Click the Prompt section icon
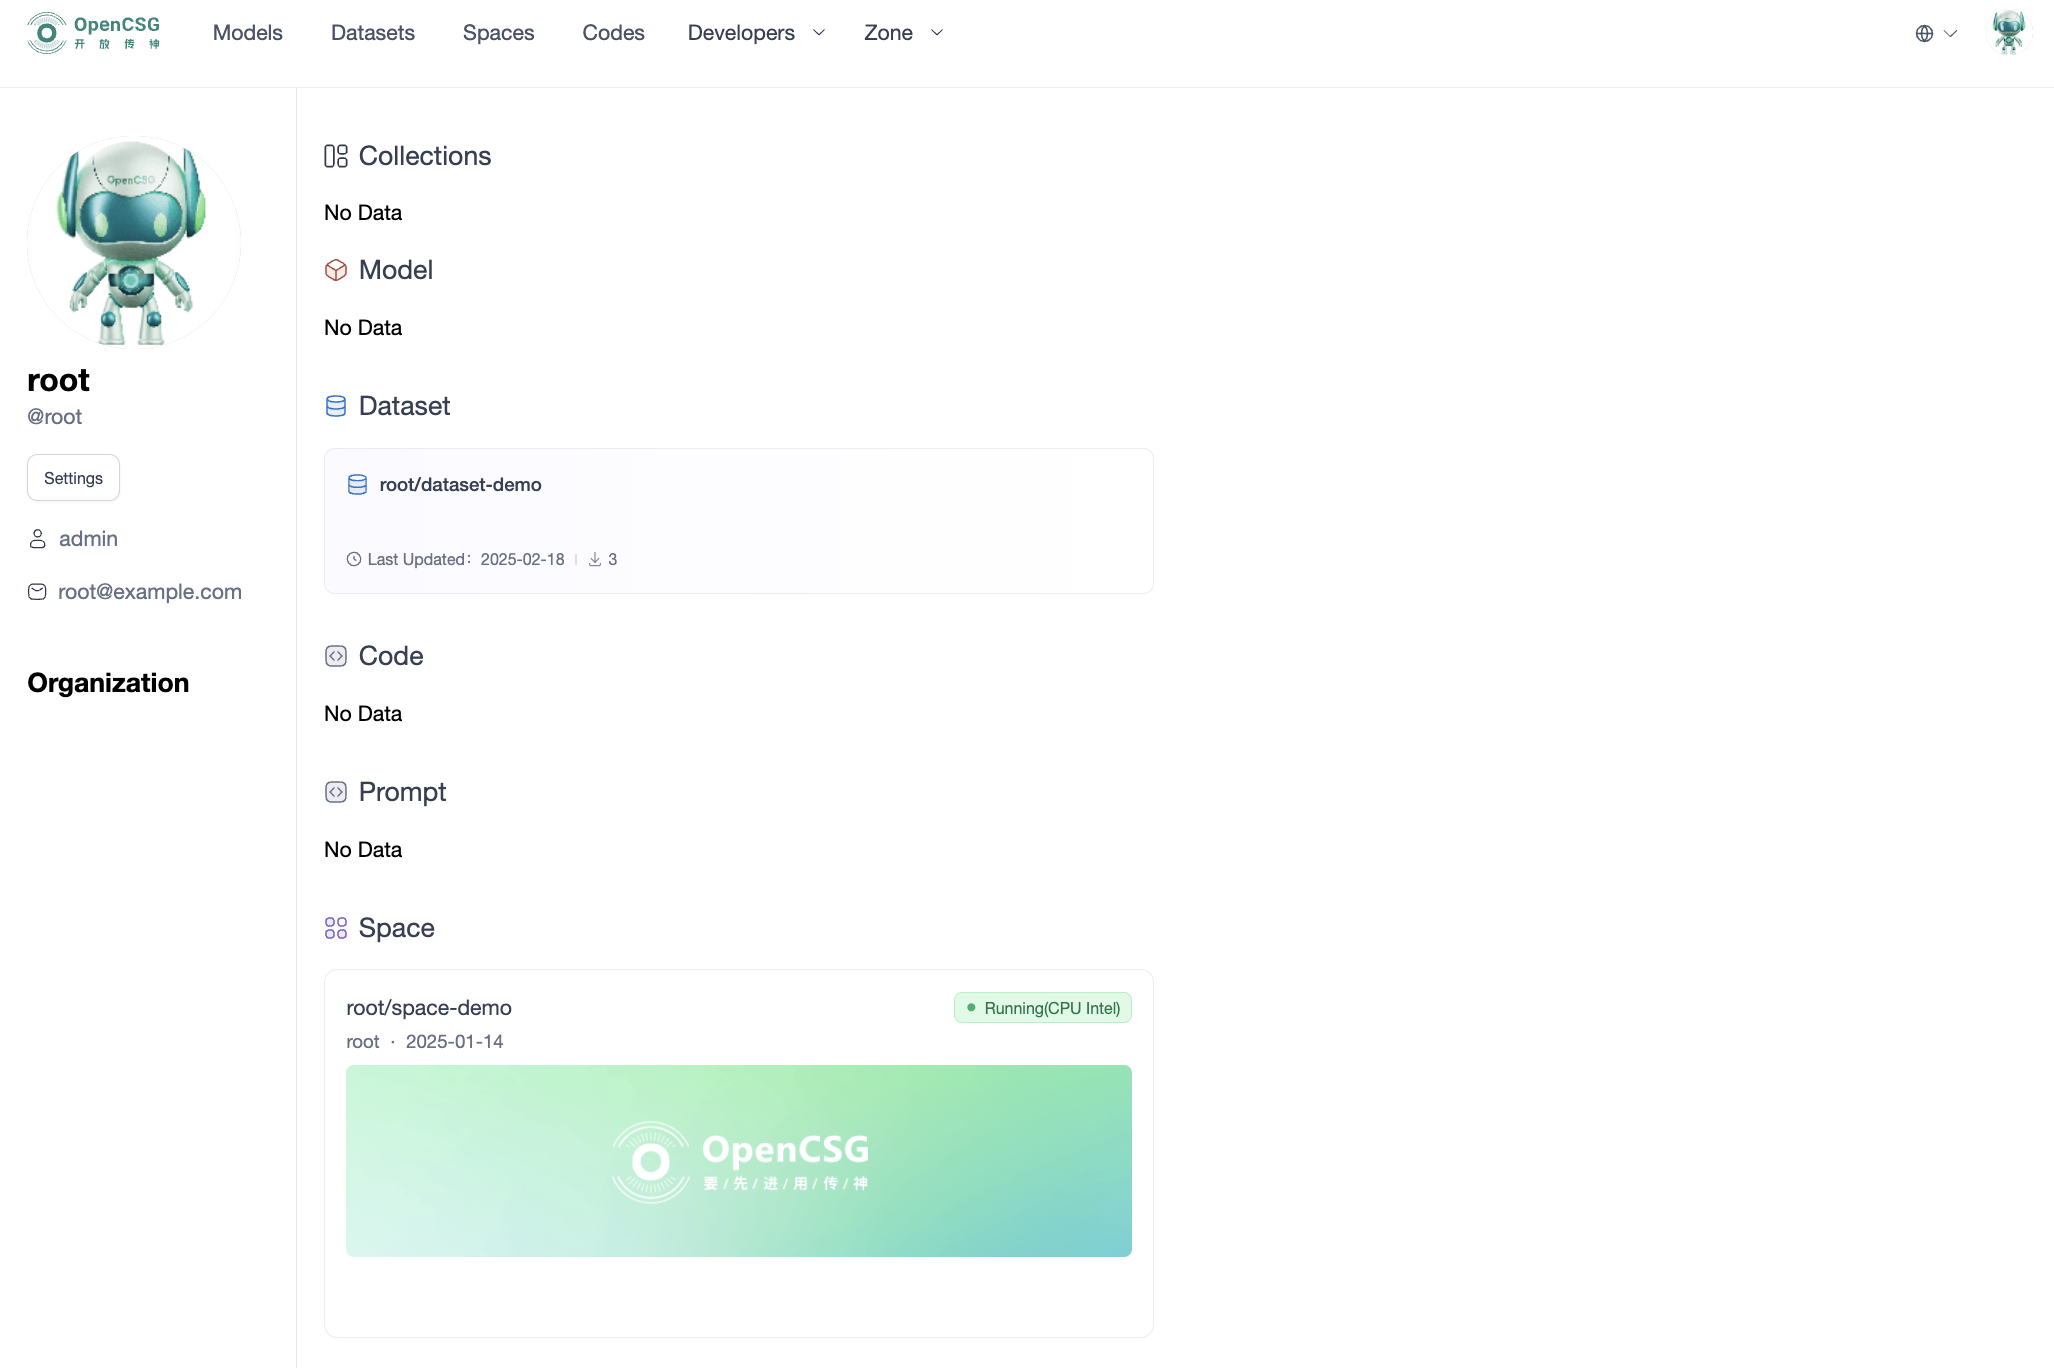 coord(336,792)
